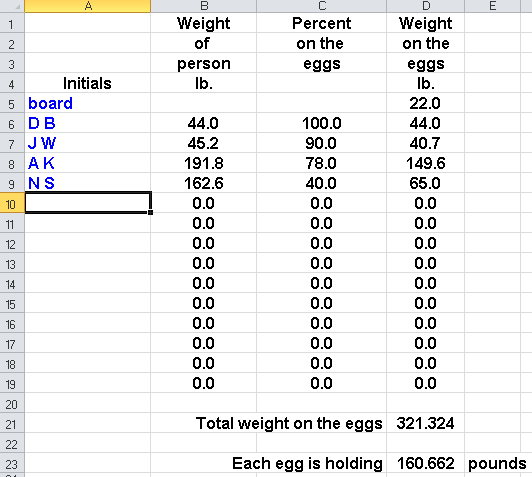Select the 'D B' initials cell
The height and width of the screenshot is (477, 532).
[x=88, y=123]
